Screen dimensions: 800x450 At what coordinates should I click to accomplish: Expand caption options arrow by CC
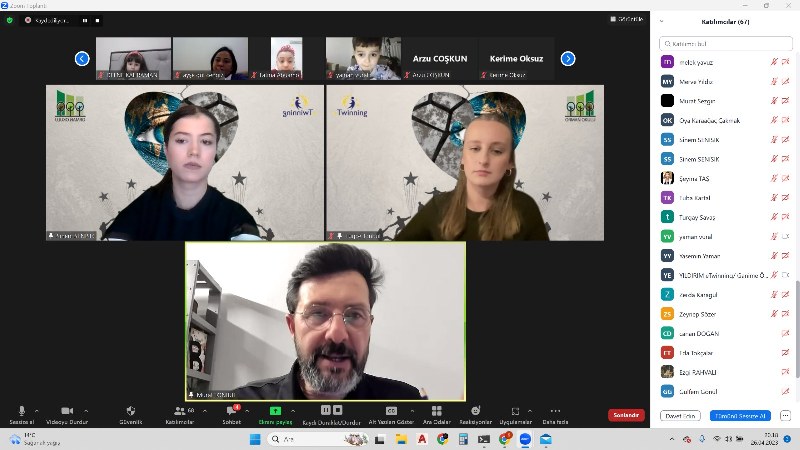[412, 411]
